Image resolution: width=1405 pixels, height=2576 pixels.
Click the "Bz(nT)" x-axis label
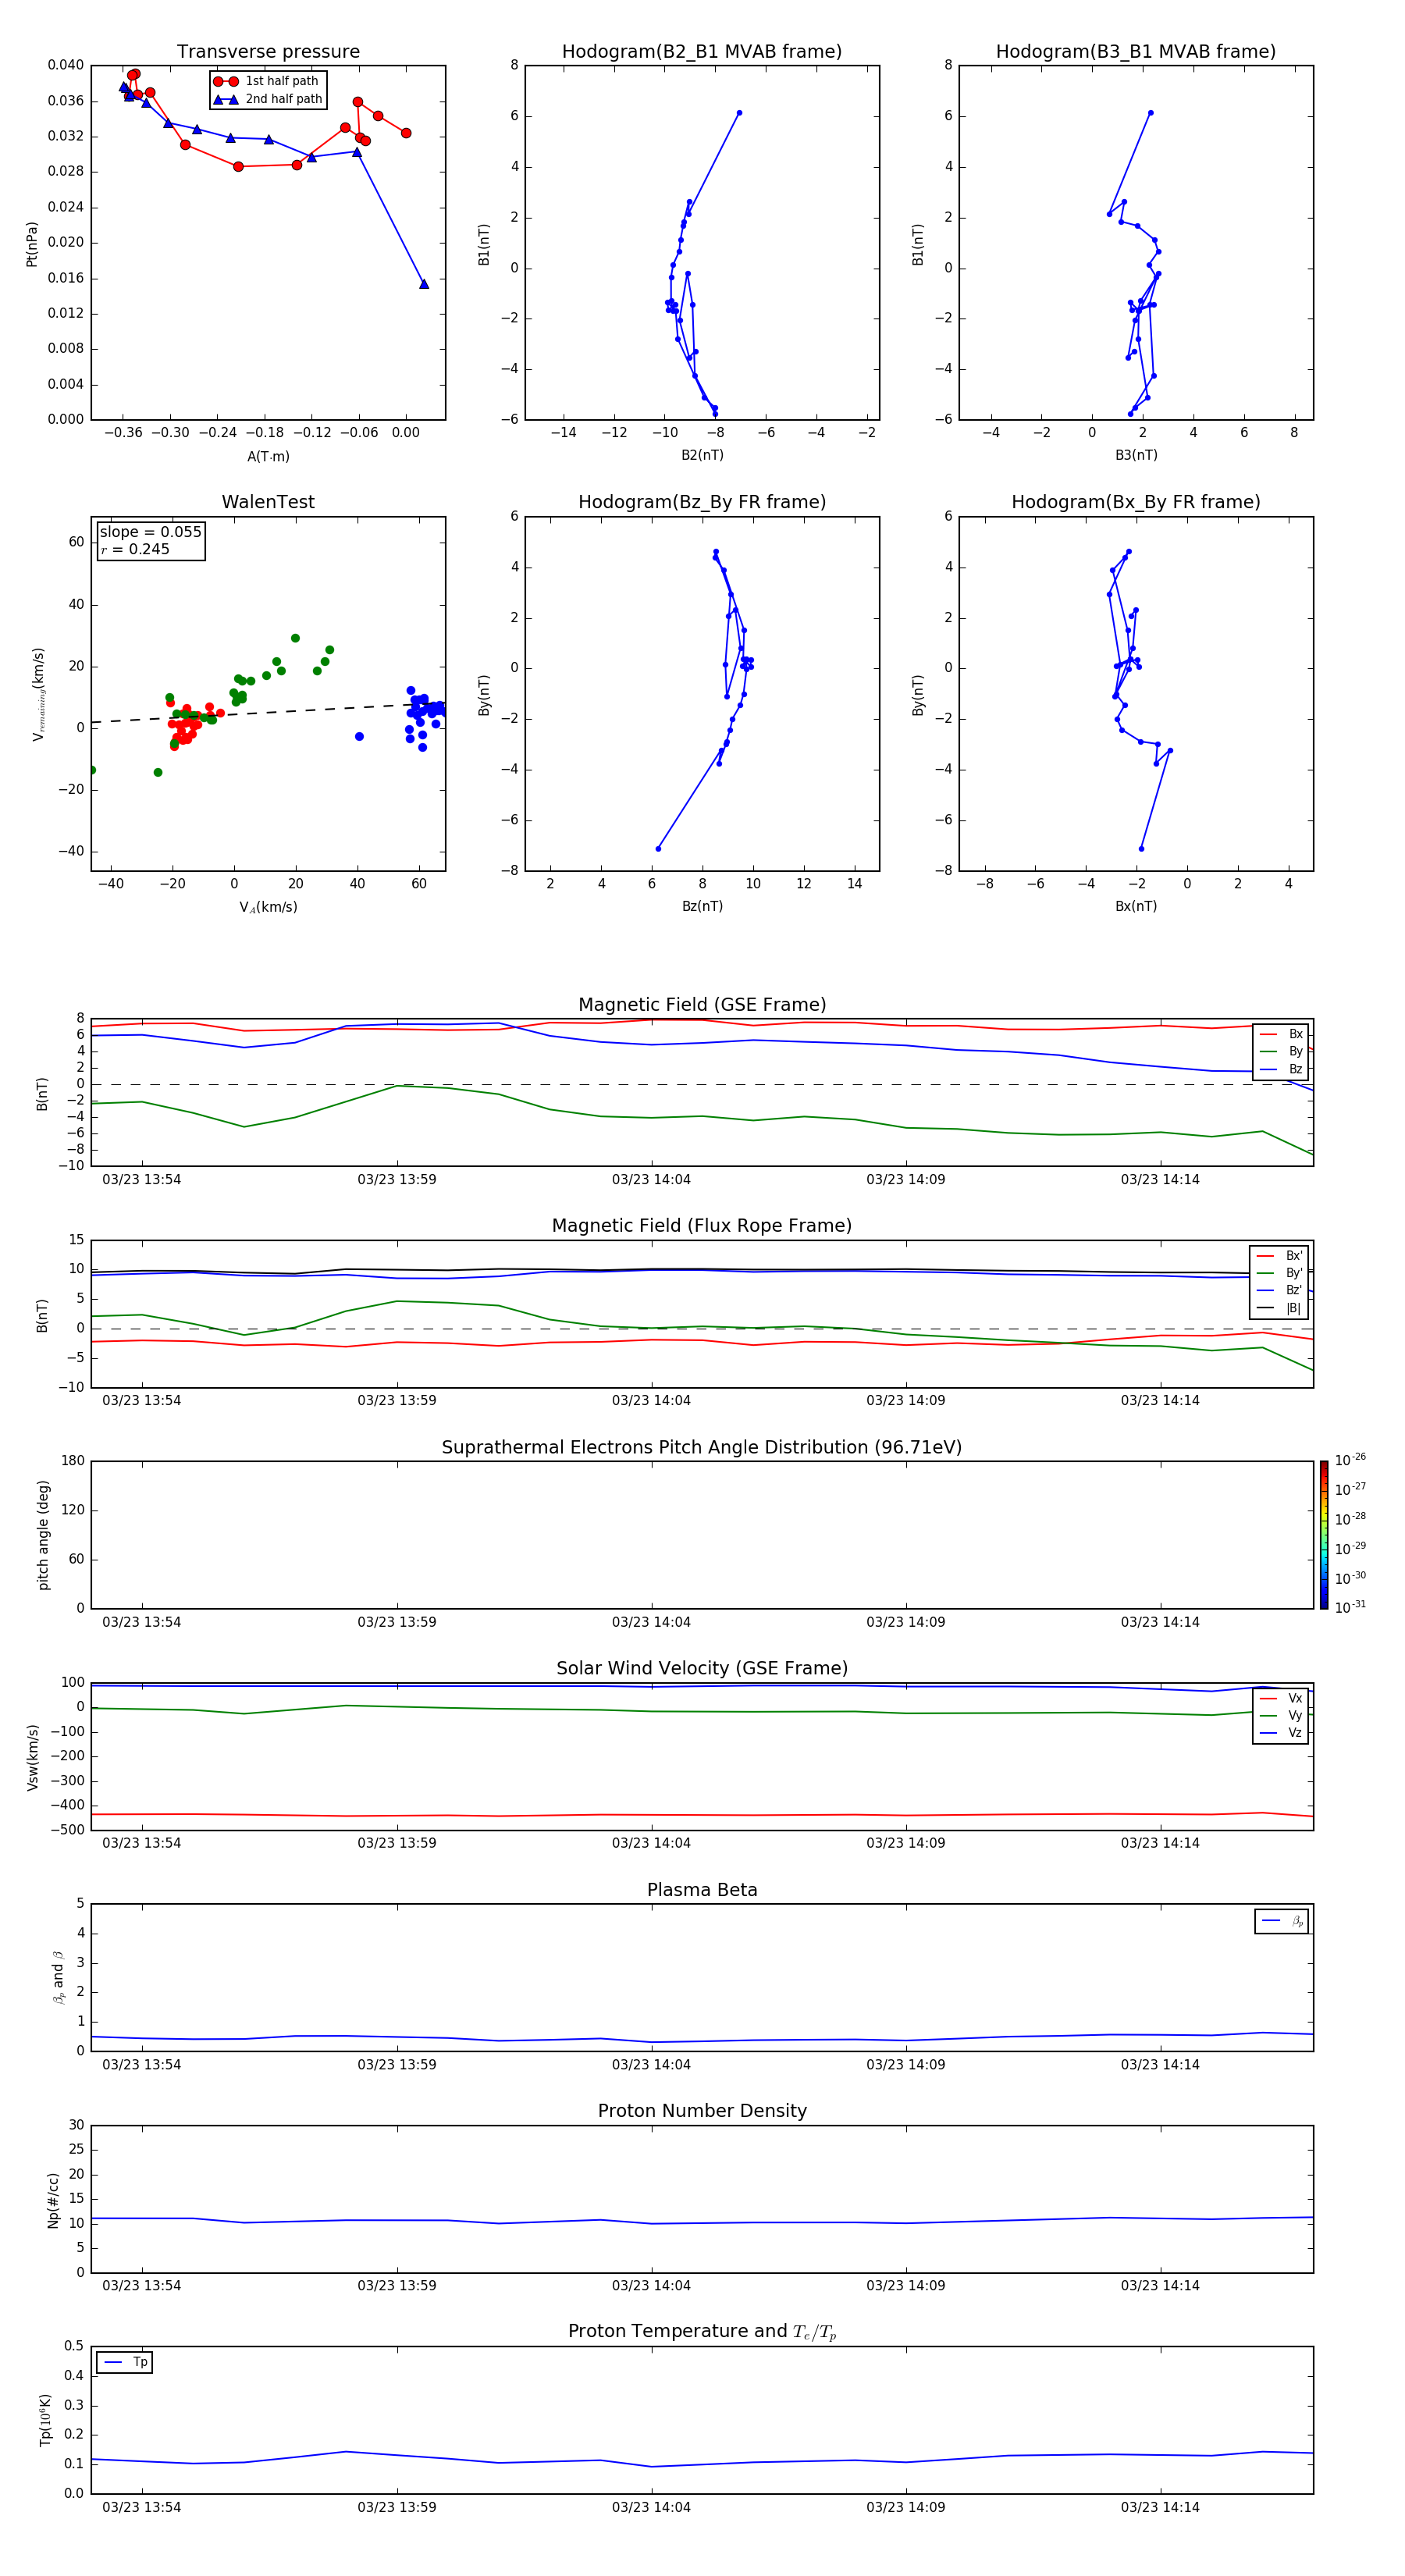702,906
